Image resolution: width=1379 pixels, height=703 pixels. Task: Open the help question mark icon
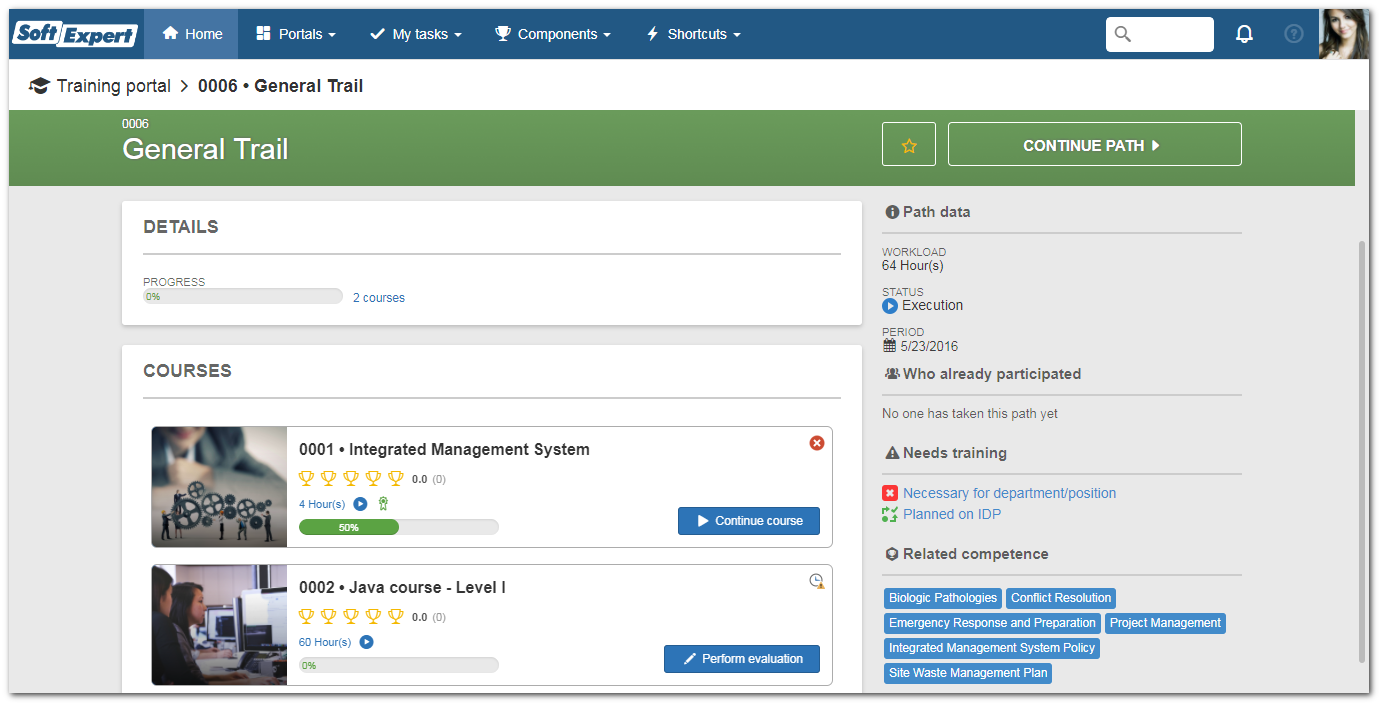pos(1294,34)
